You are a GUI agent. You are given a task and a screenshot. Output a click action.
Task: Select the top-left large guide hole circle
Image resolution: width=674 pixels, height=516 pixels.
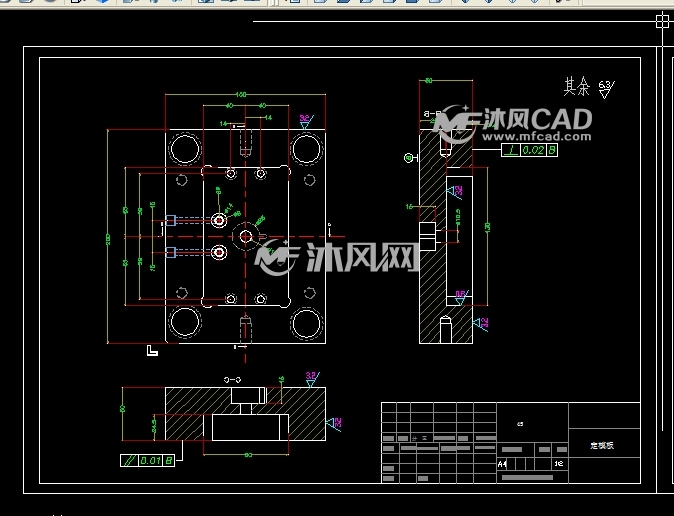click(185, 149)
